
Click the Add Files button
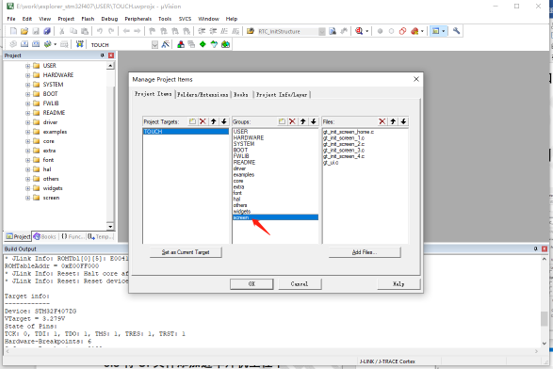[x=364, y=252]
